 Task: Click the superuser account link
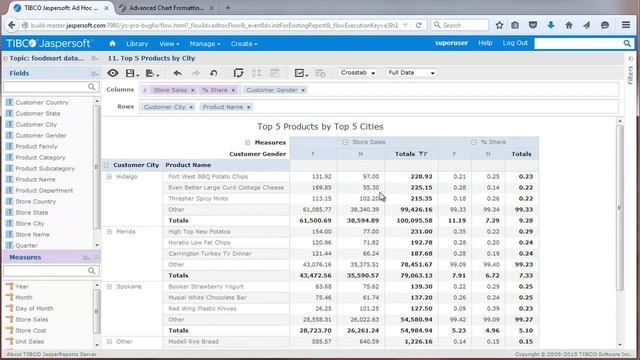point(451,43)
